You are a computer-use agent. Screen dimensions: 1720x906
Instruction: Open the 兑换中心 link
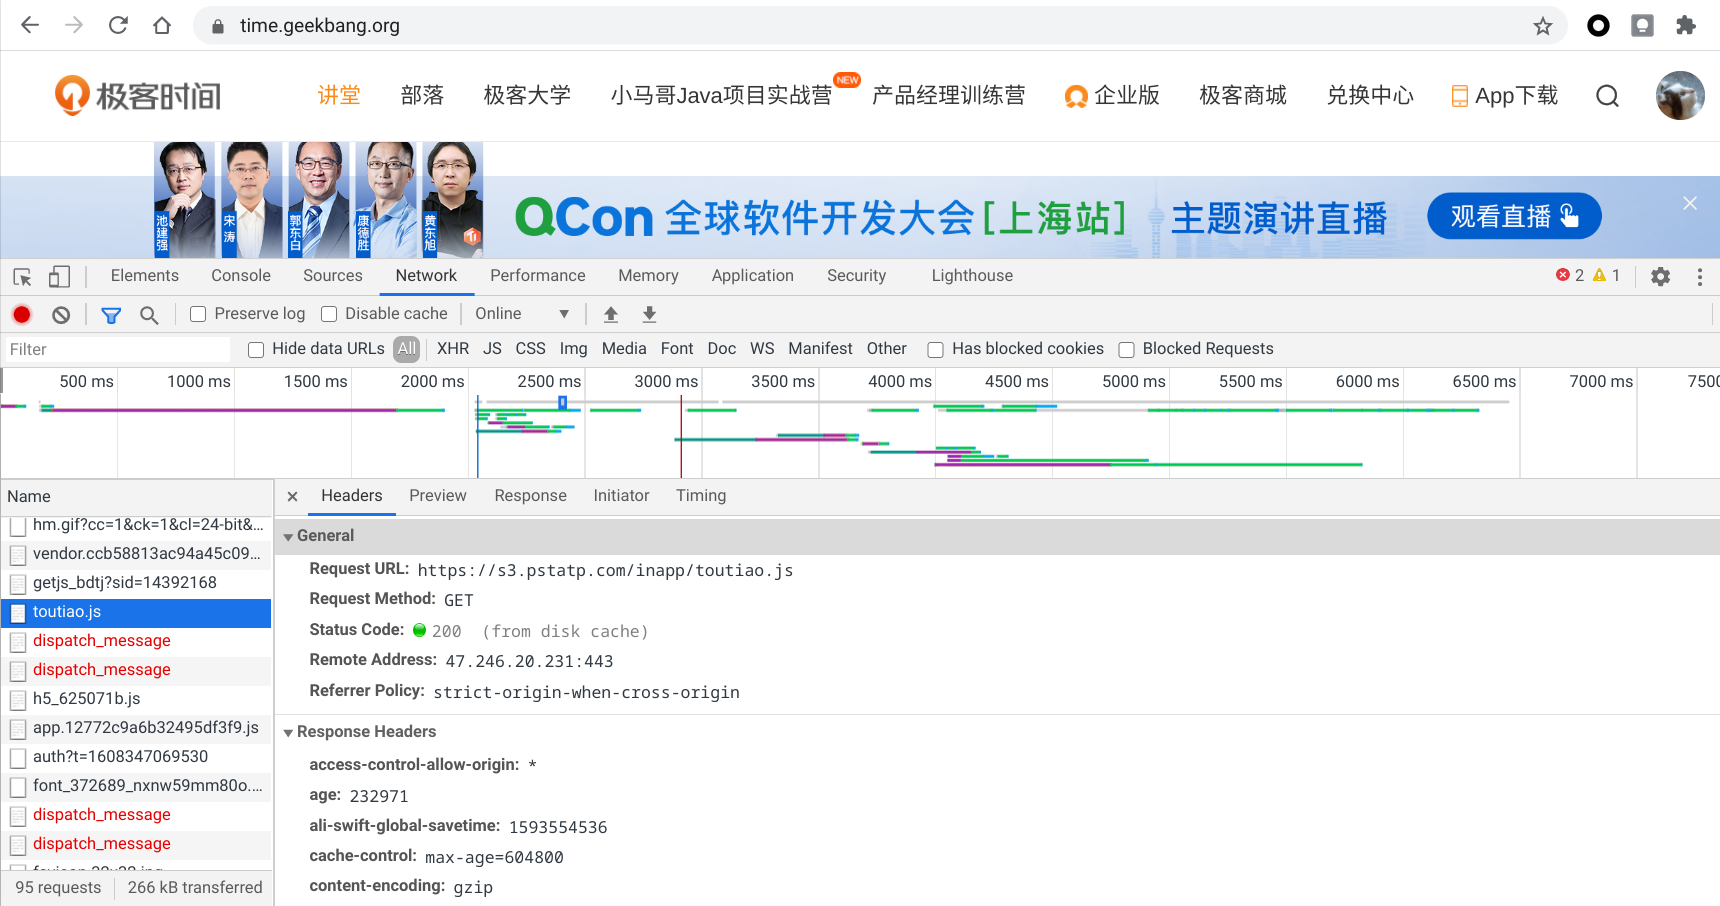[x=1370, y=95]
